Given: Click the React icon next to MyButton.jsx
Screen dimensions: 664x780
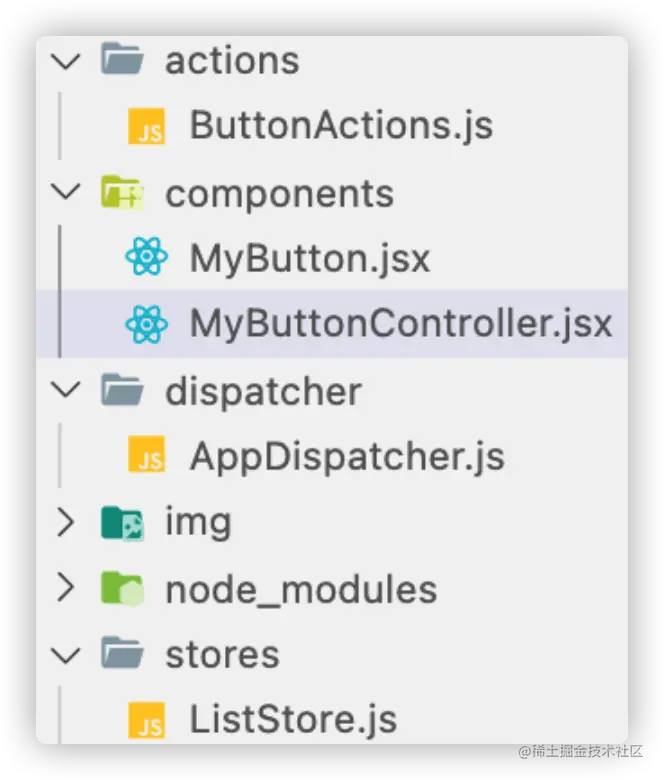Looking at the screenshot, I should click(146, 257).
